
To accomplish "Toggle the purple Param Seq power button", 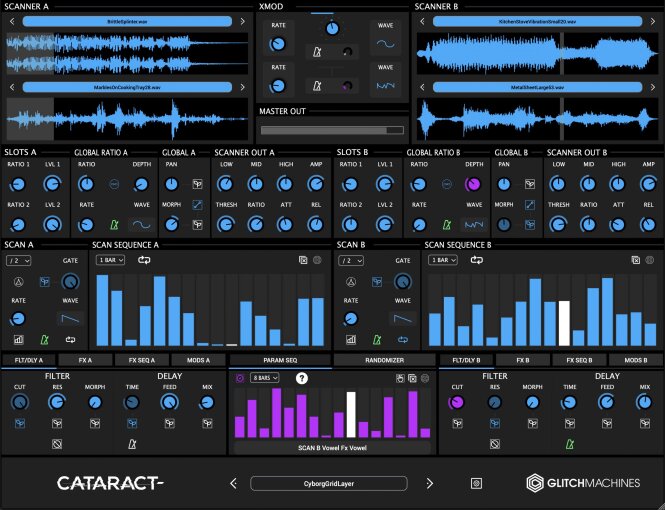I will 240,378.
